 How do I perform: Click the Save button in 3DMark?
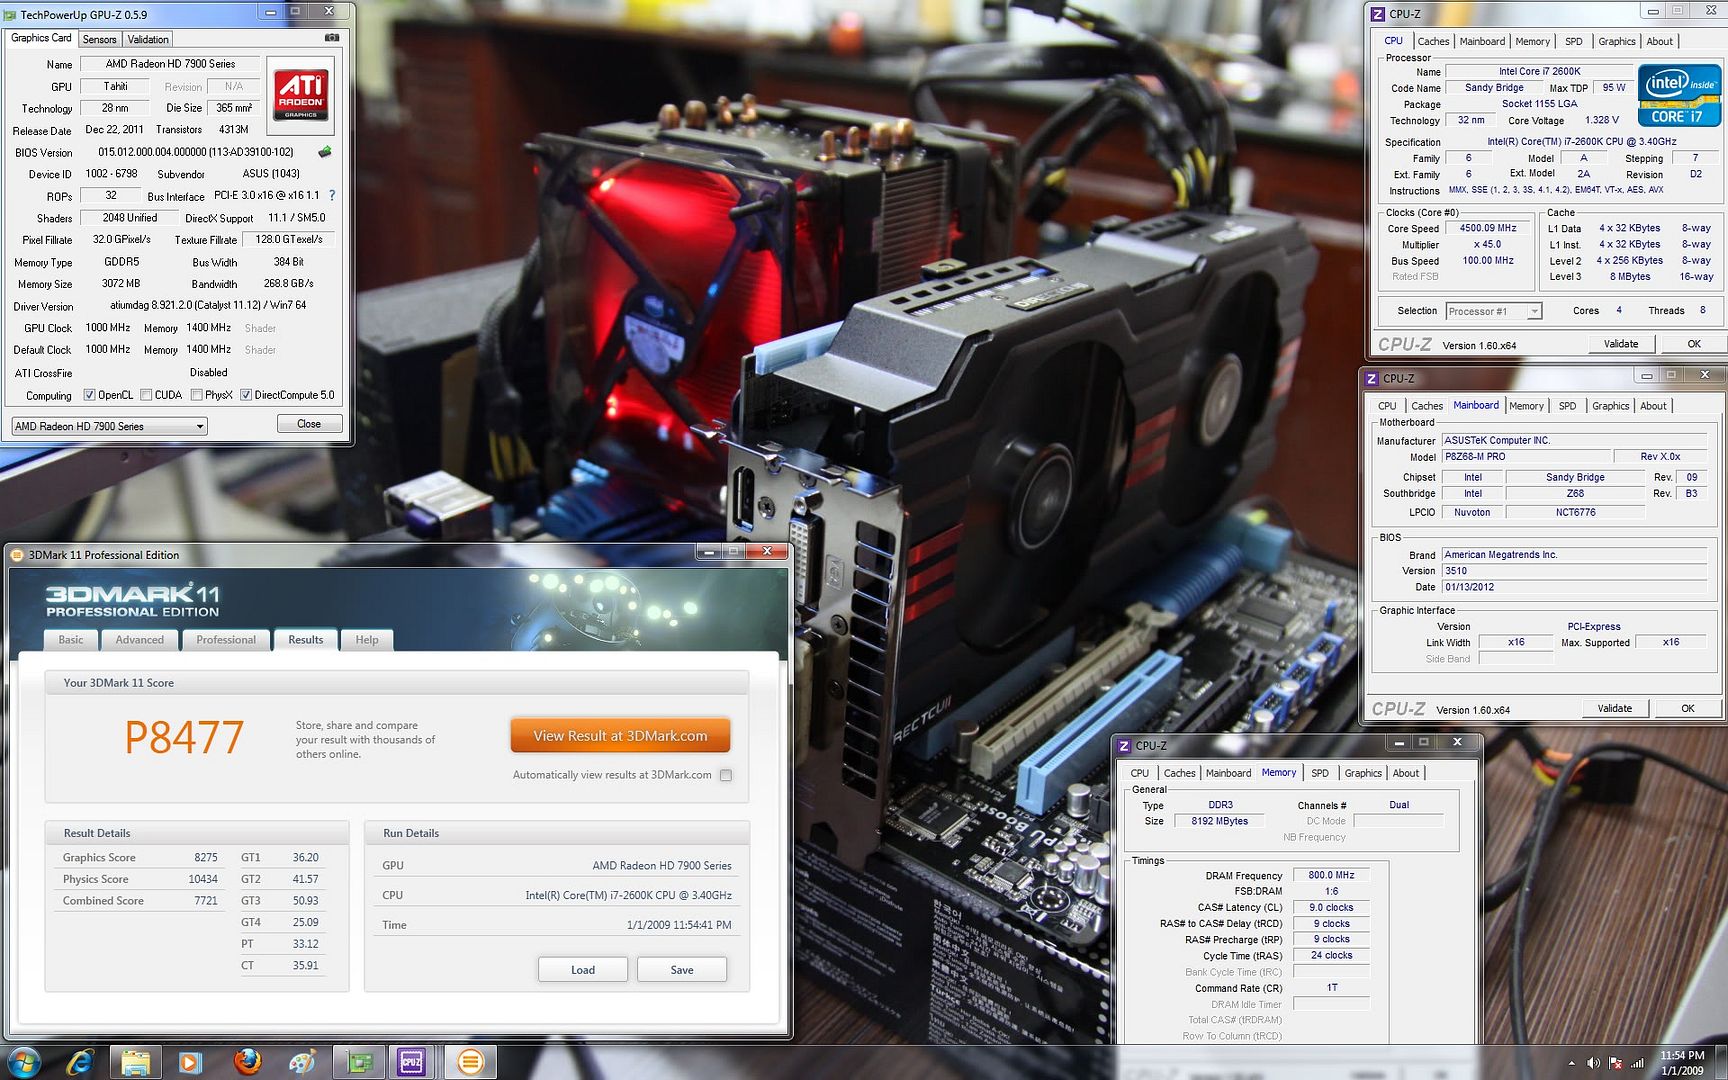pyautogui.click(x=682, y=970)
